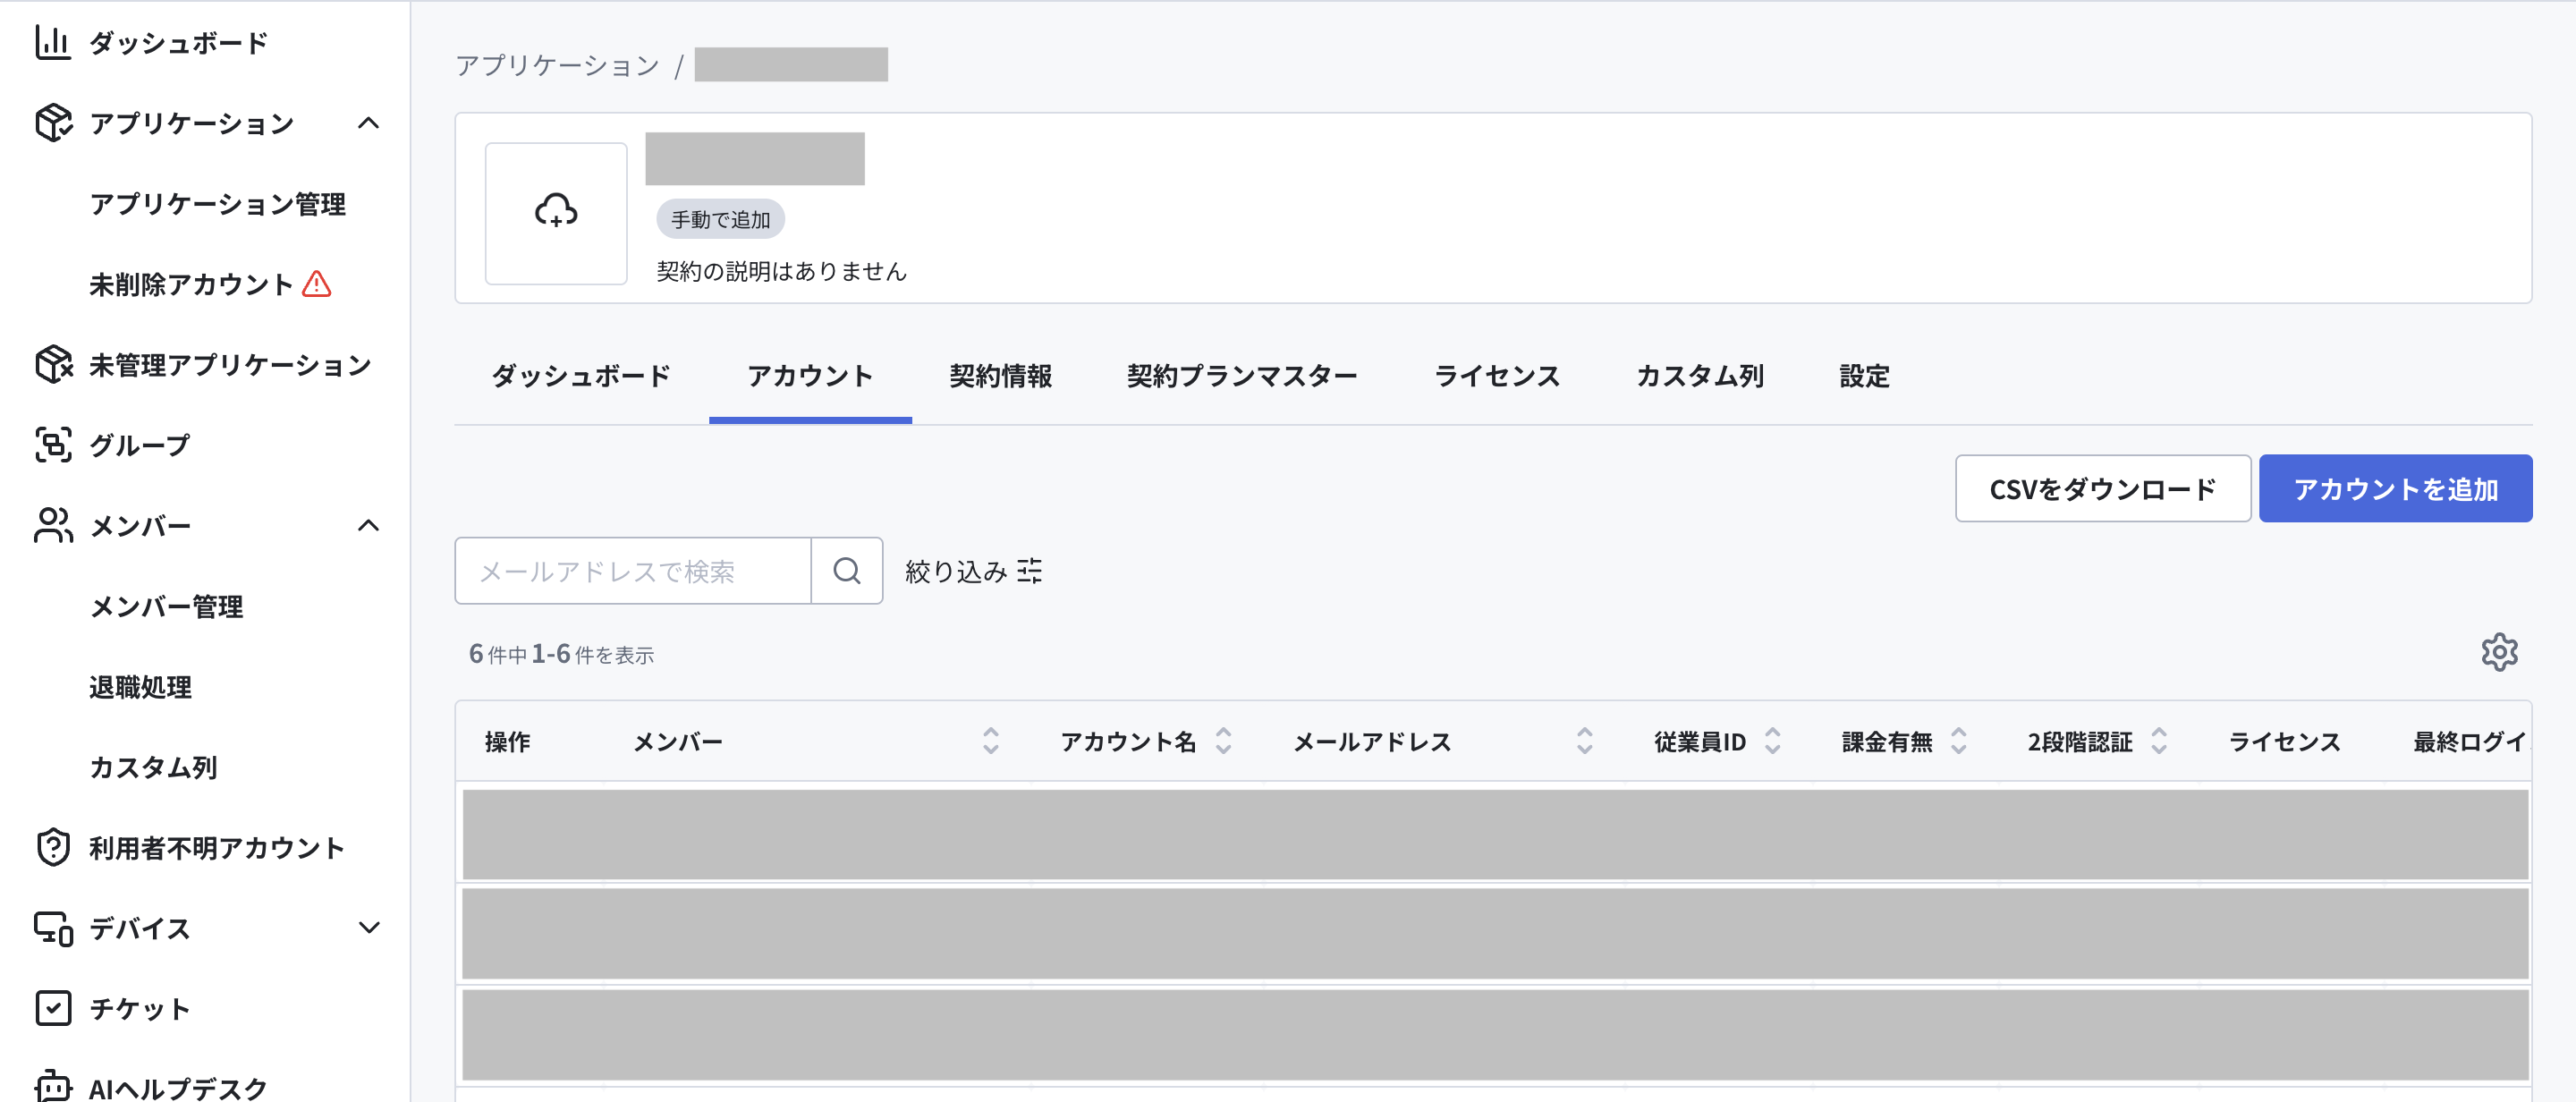Click the メンバー people icon

coord(52,525)
